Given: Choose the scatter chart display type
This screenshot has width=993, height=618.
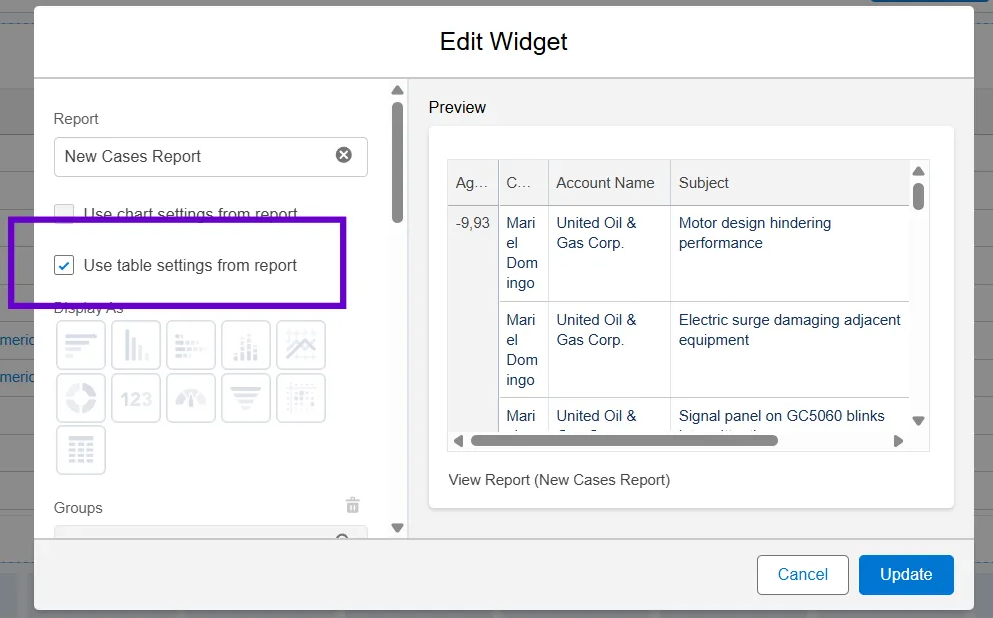Looking at the screenshot, I should [x=301, y=398].
